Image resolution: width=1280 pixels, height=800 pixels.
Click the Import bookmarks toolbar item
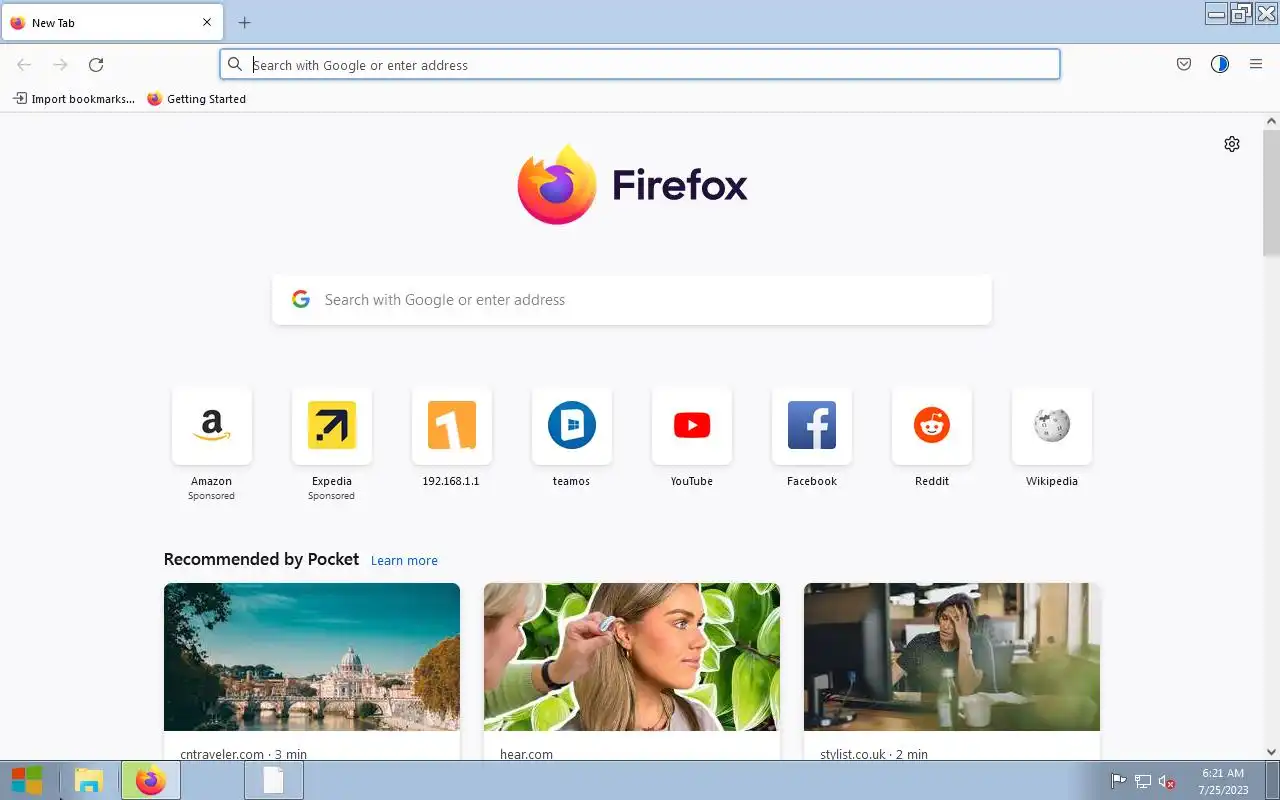click(73, 99)
